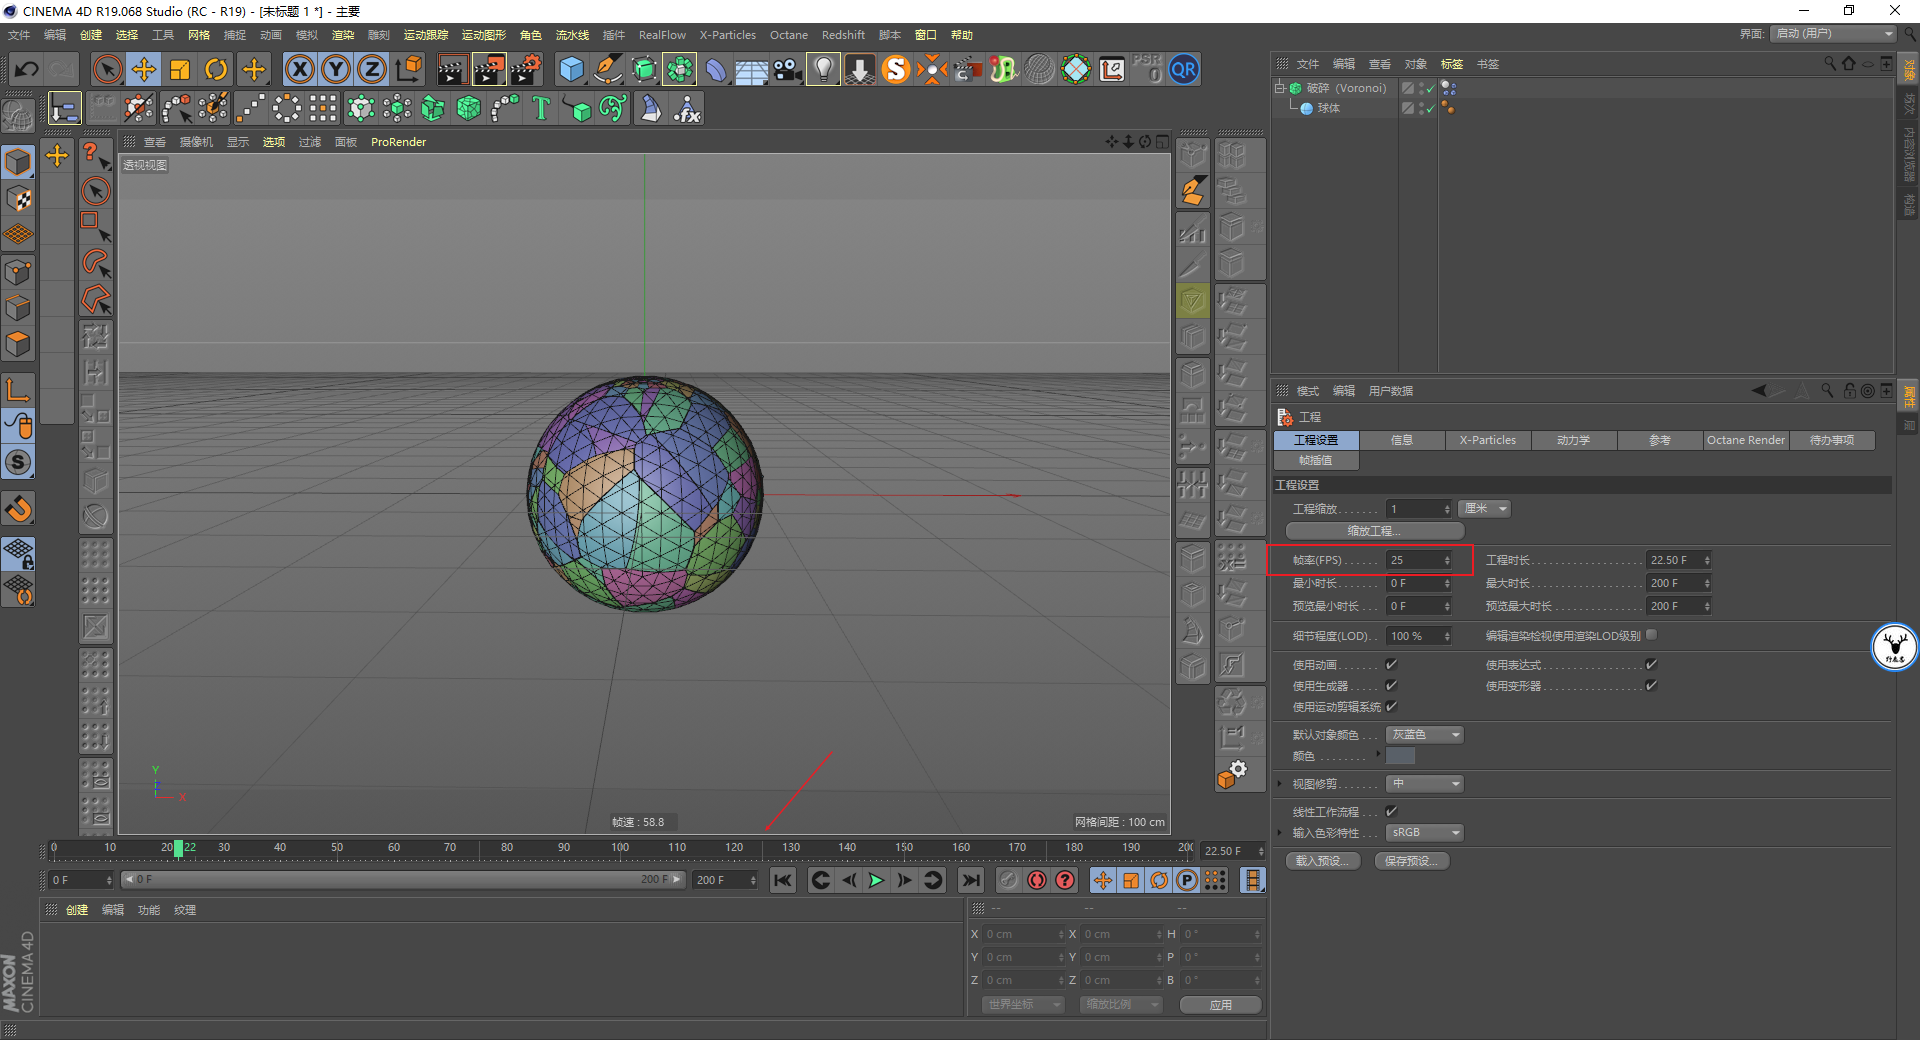Select 球体 object in object manager
The width and height of the screenshot is (1920, 1040).
point(1328,109)
